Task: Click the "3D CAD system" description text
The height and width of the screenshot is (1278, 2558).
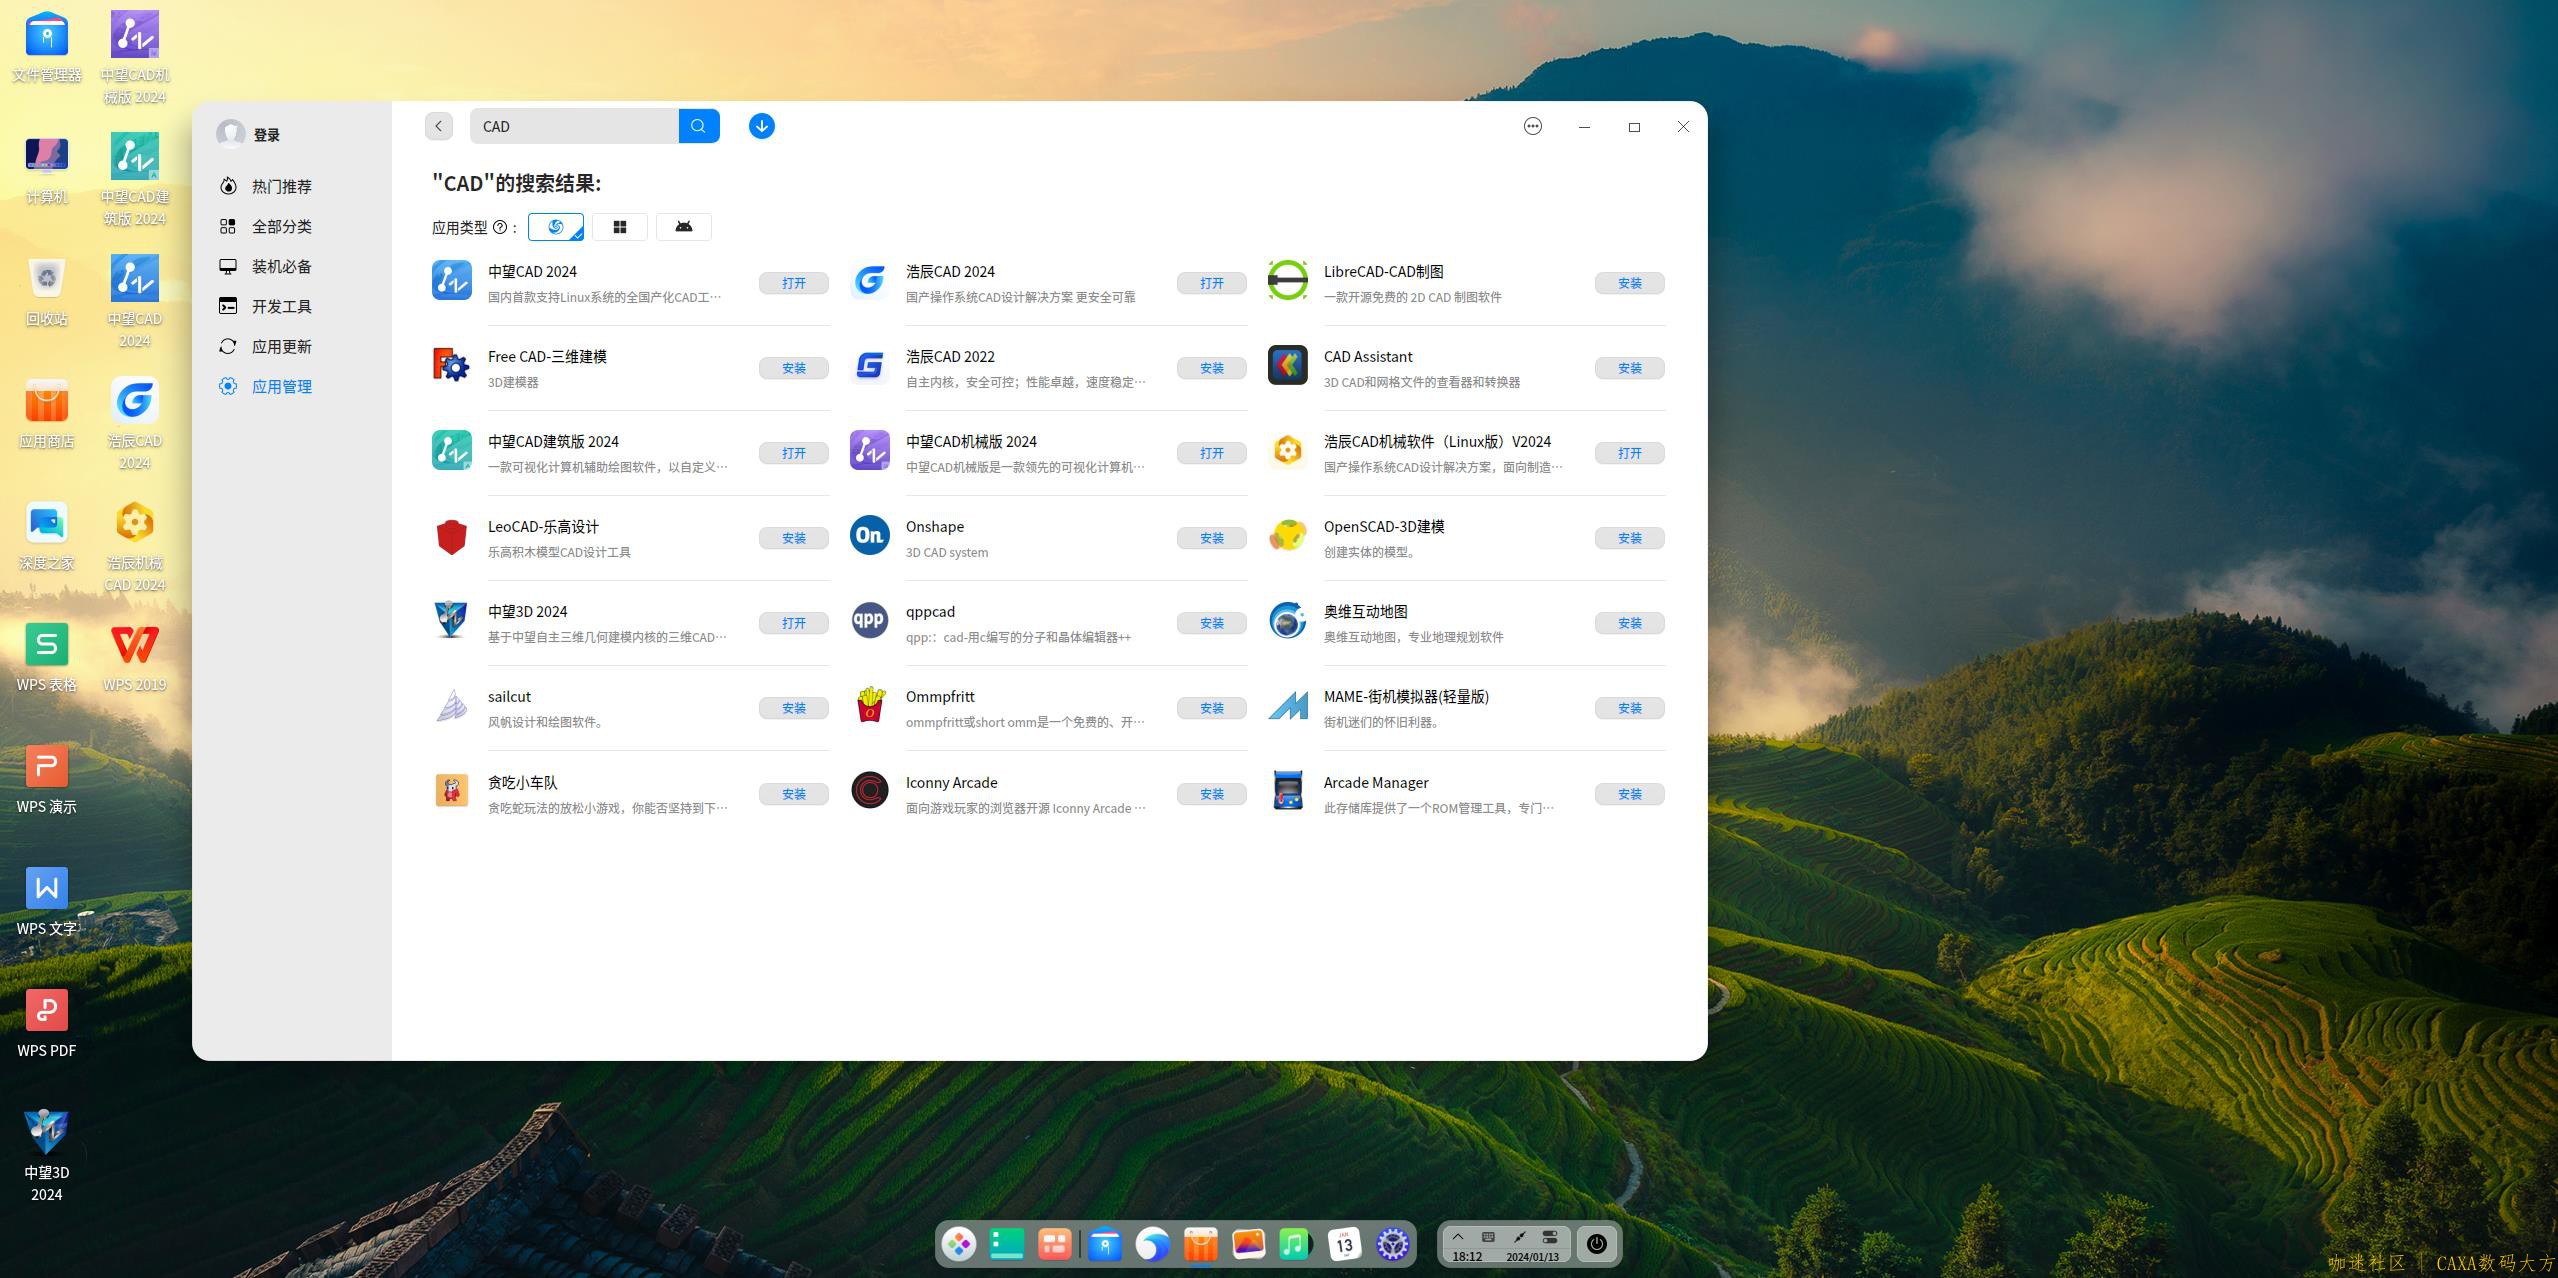Action: 946,552
